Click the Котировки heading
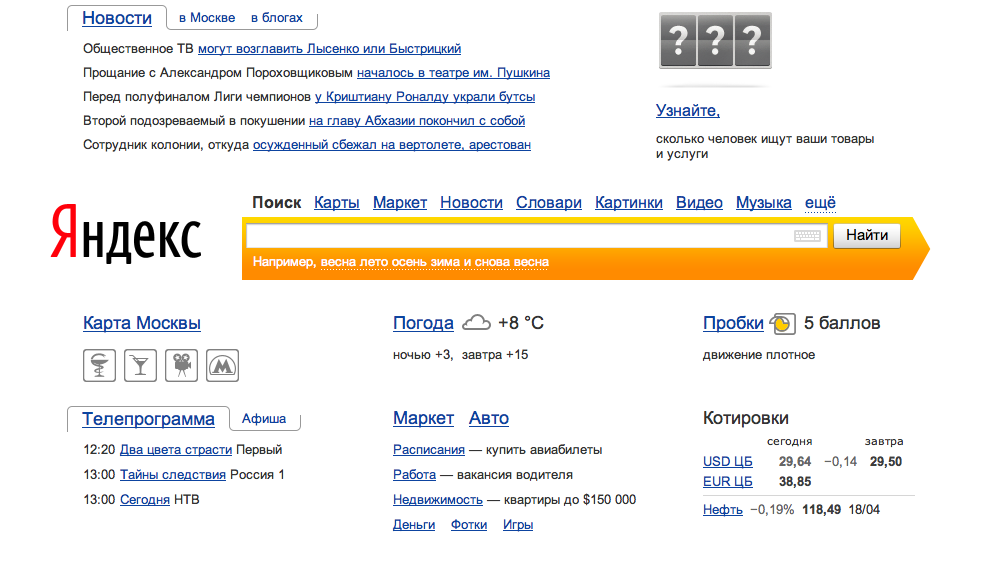1002x576 pixels. click(746, 418)
